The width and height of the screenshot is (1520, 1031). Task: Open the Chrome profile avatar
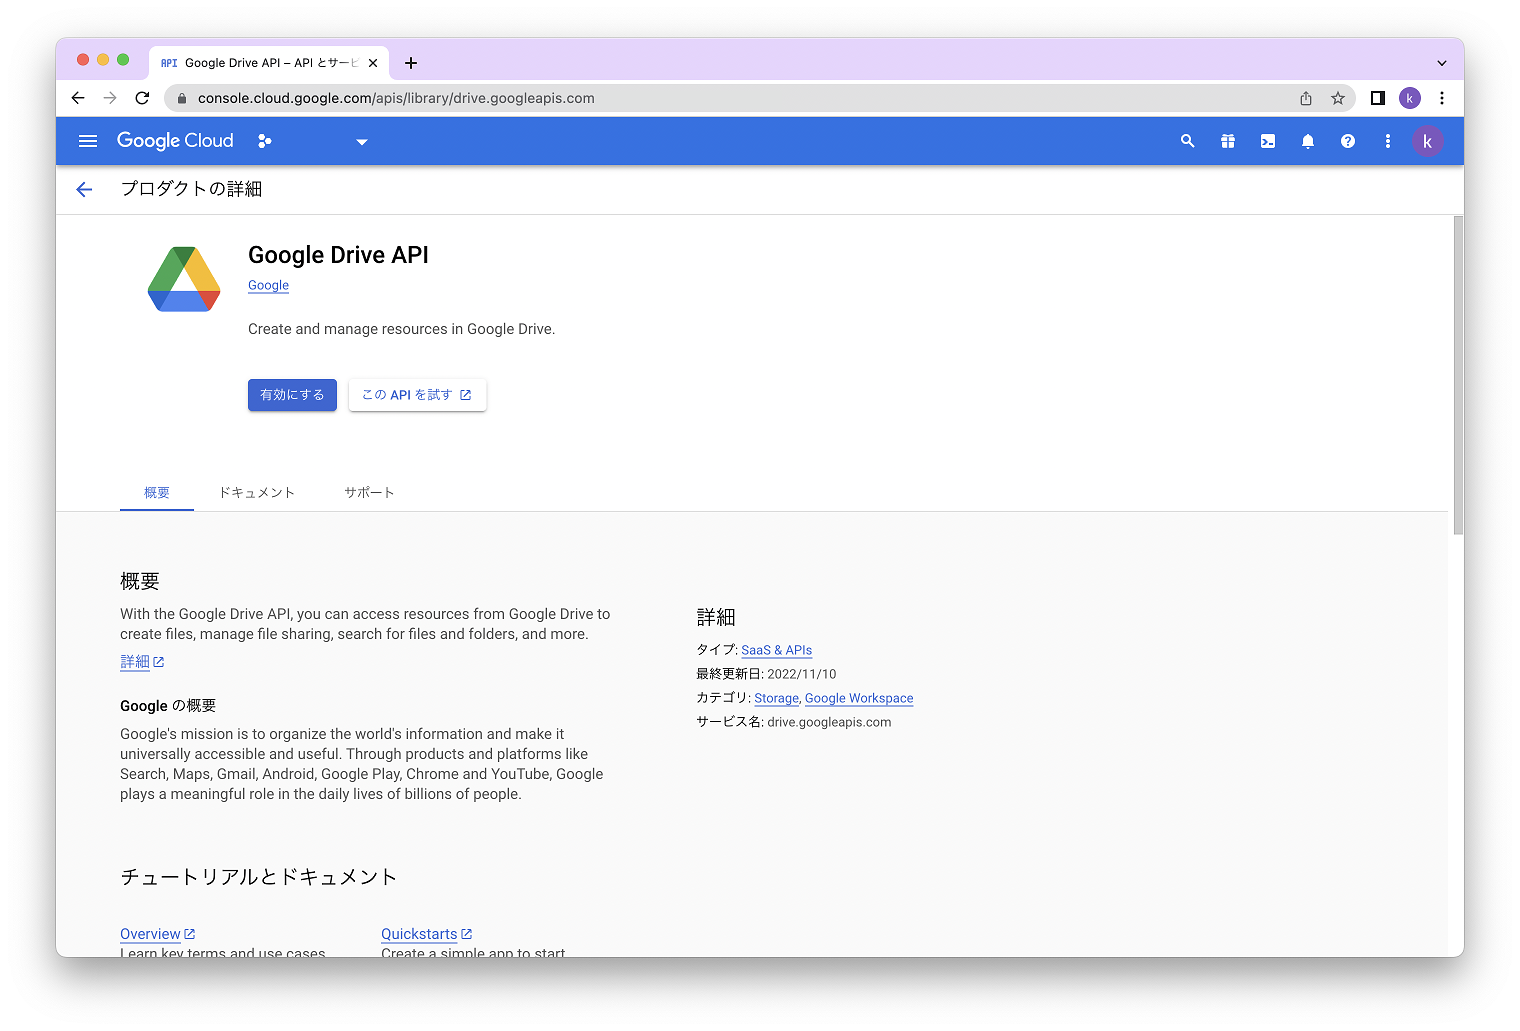[x=1410, y=98]
